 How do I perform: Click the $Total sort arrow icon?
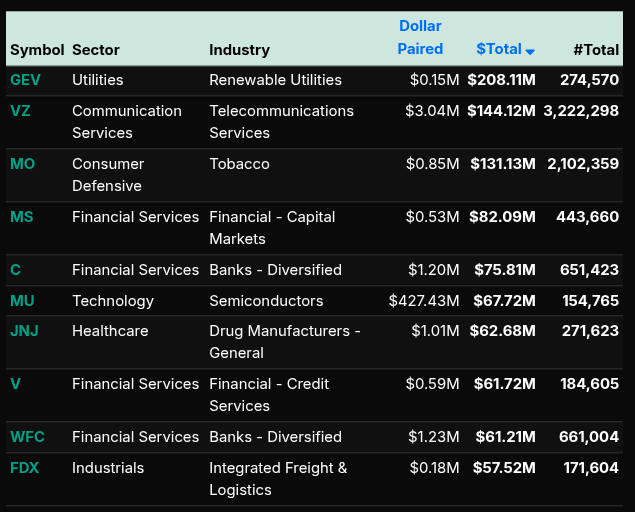pyautogui.click(x=531, y=51)
